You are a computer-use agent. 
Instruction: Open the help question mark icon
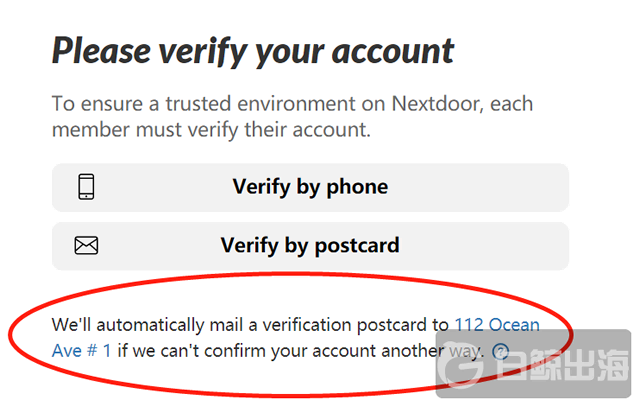501,351
